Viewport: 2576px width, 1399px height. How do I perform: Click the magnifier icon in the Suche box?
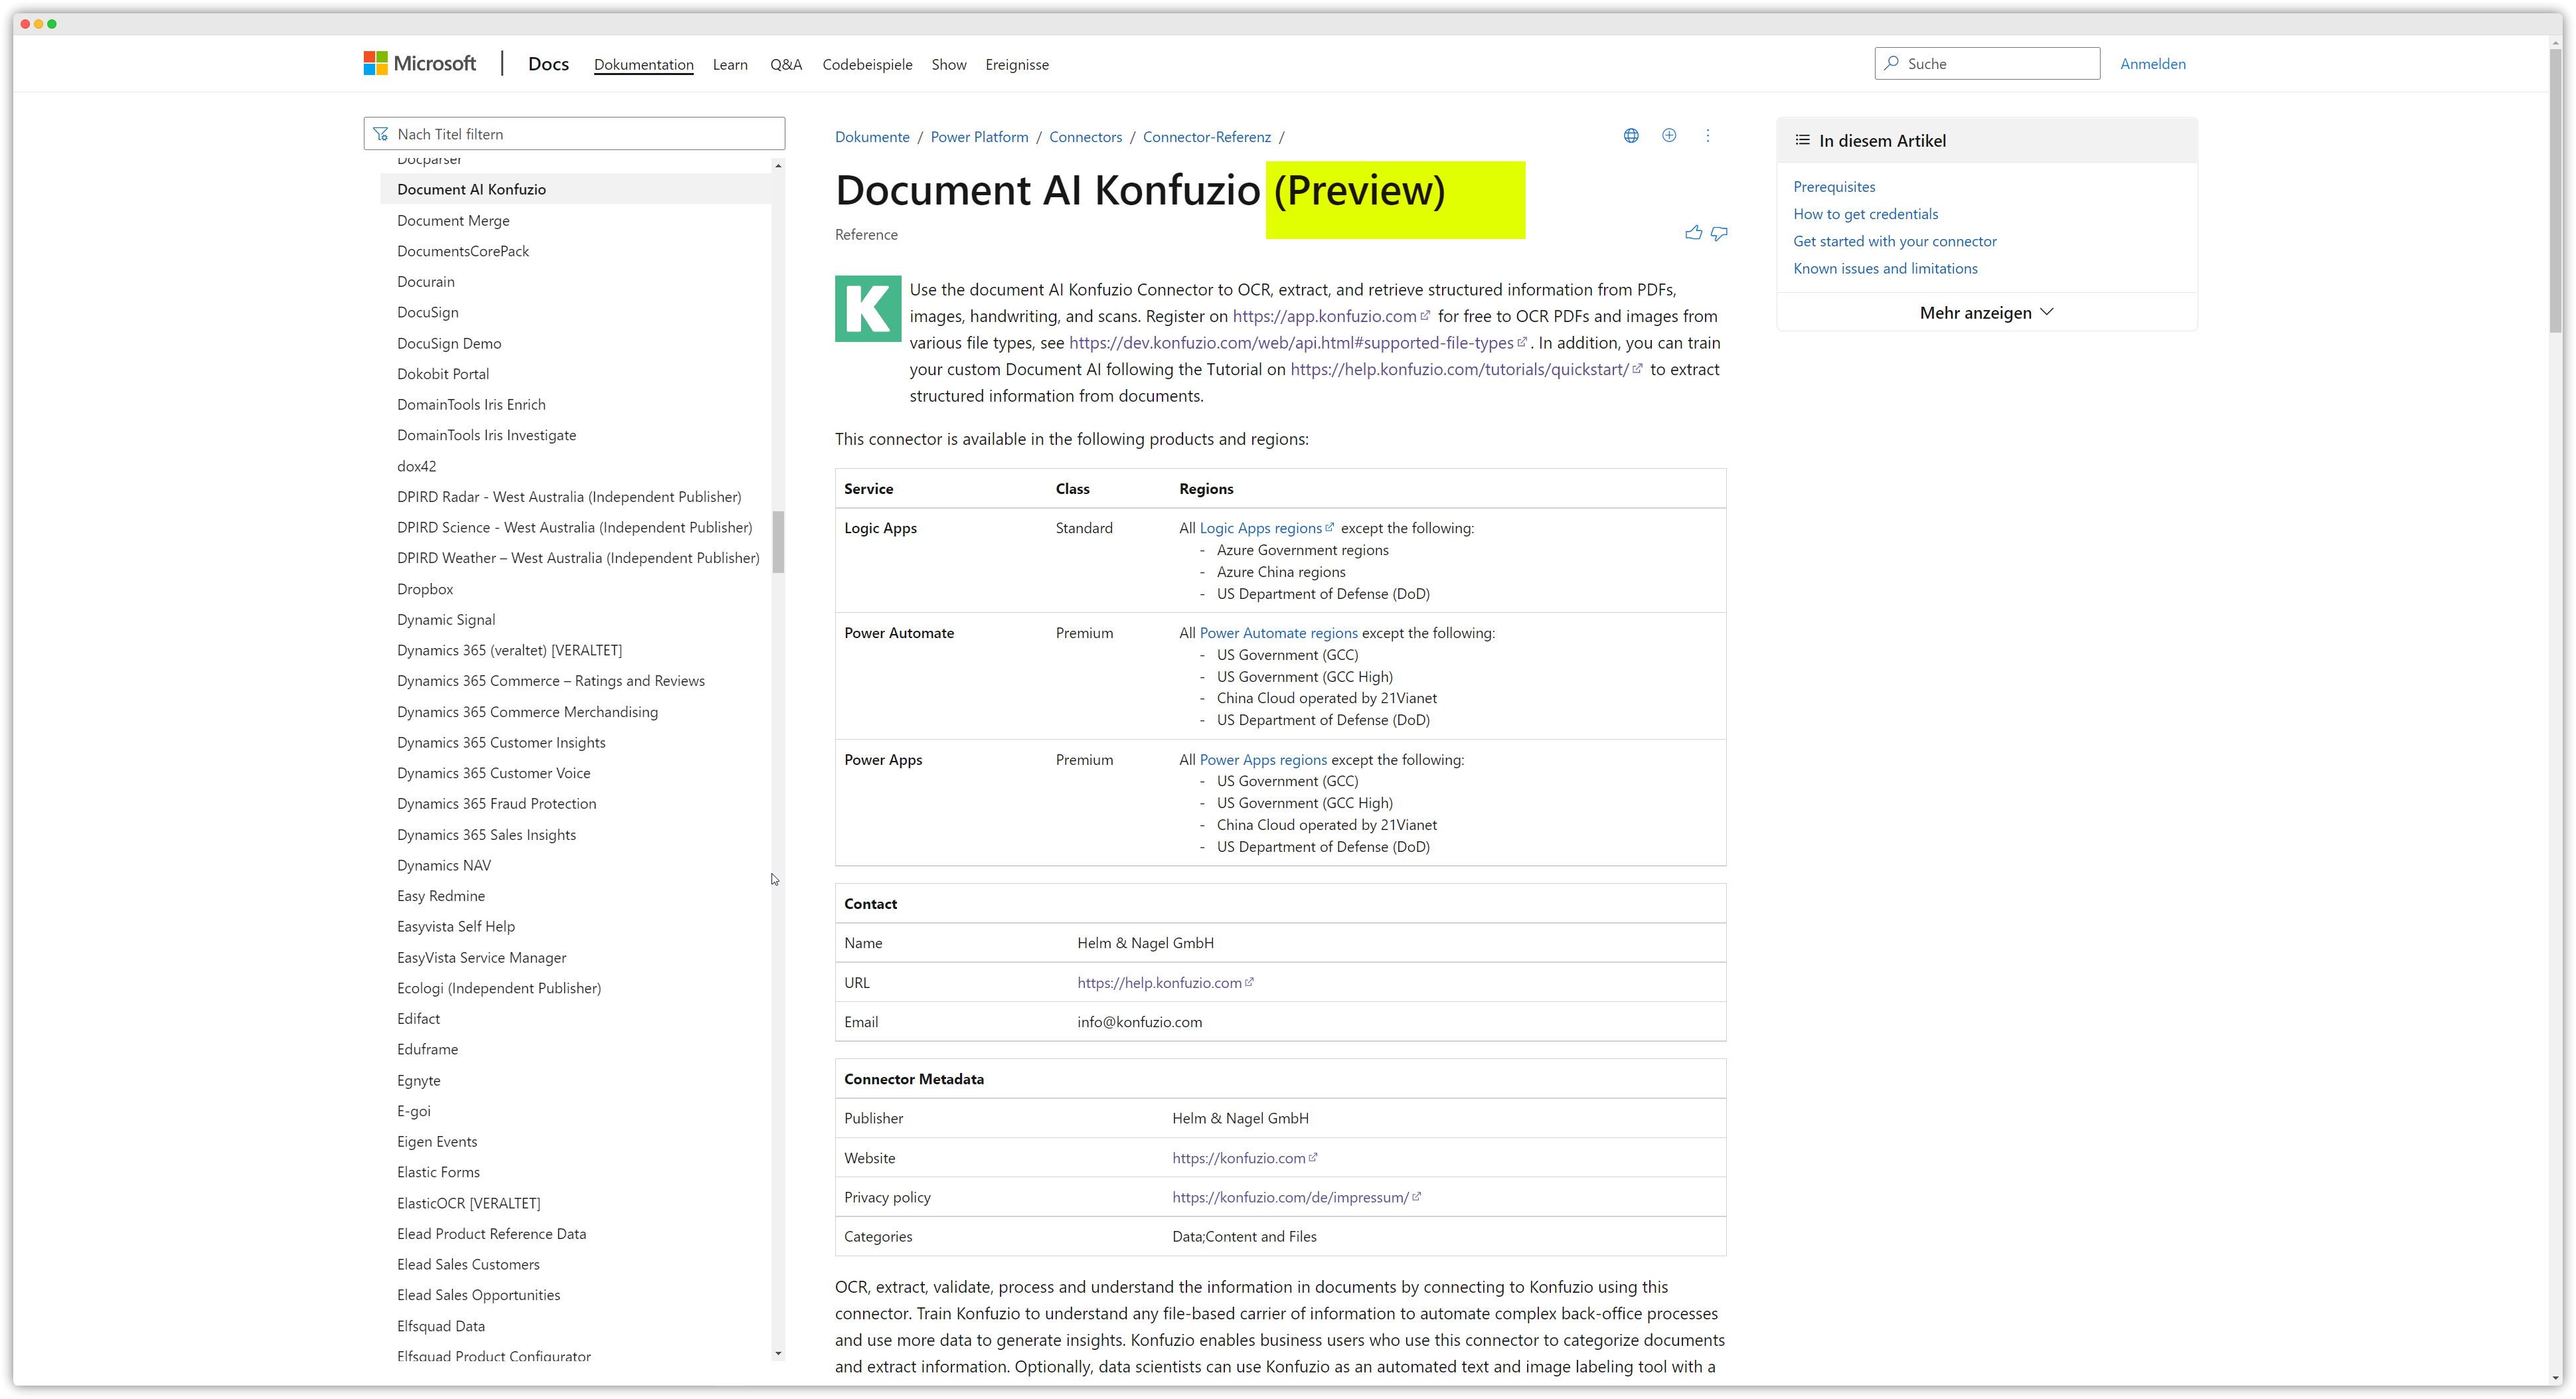1891,63
